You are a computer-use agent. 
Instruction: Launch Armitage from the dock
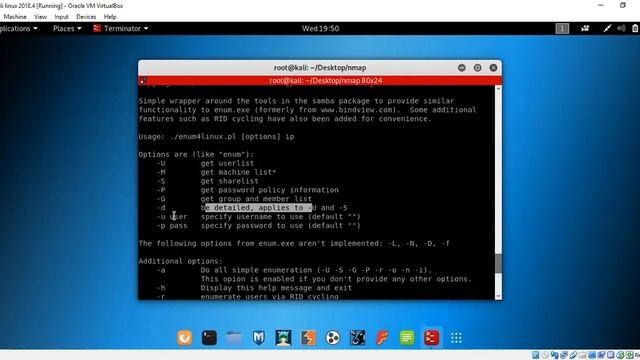tap(283, 338)
